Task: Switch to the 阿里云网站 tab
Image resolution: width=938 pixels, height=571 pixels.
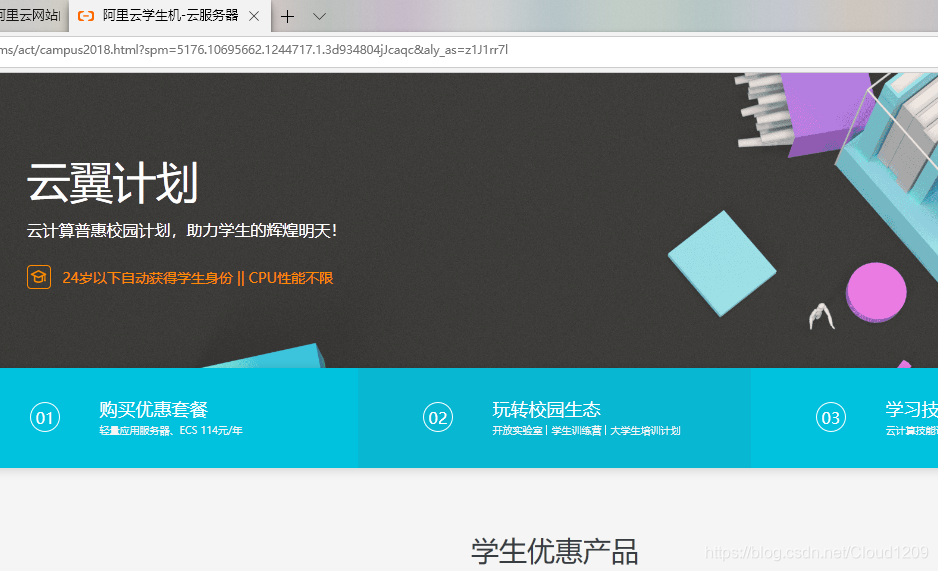Action: [30, 16]
